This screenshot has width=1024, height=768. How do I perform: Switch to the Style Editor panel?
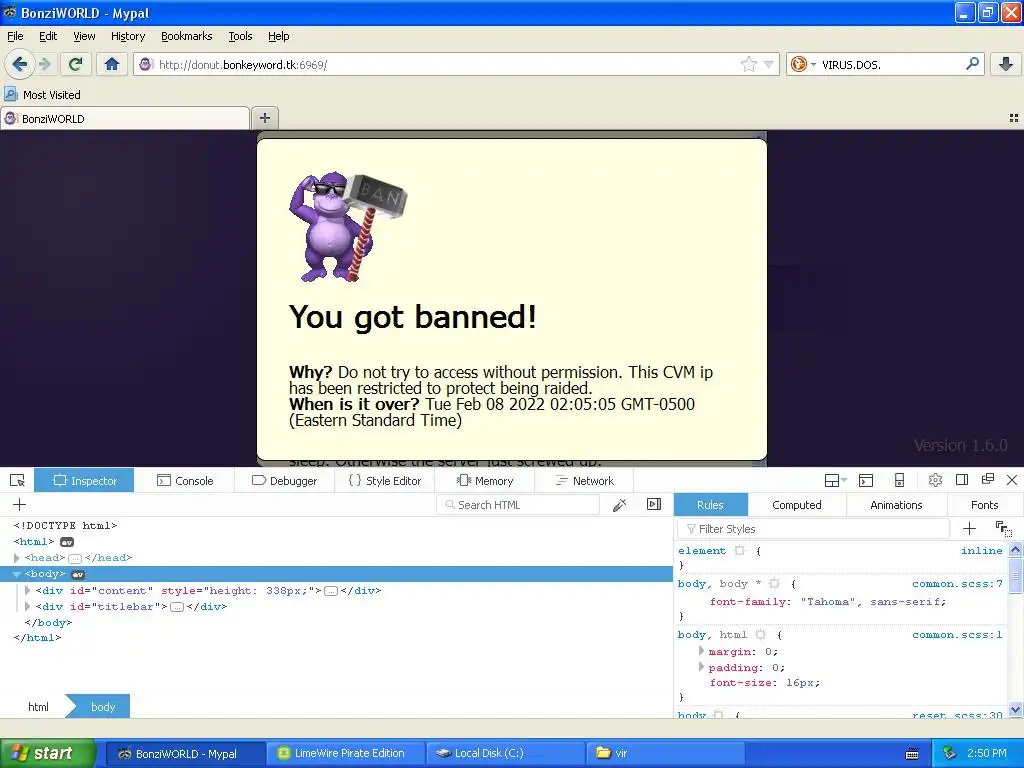(385, 481)
